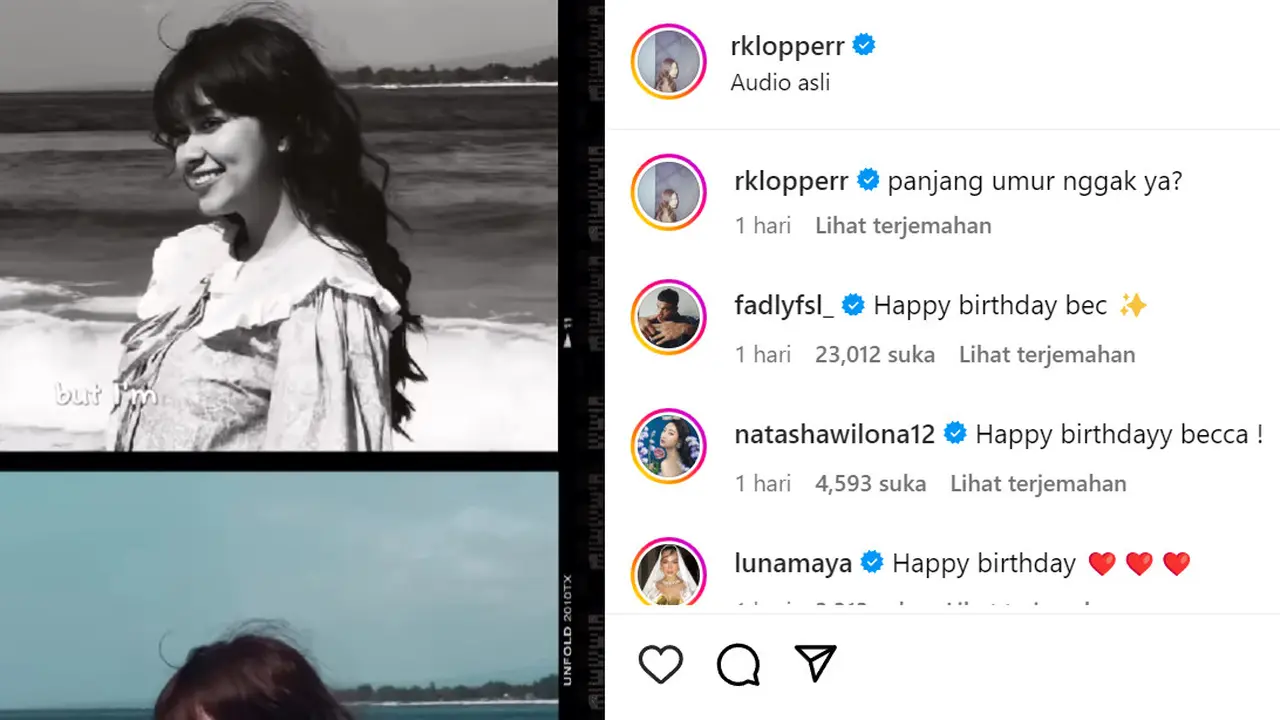The width and height of the screenshot is (1280, 720).
Task: Click the verified badge beside natashawilona12
Action: click(x=956, y=433)
